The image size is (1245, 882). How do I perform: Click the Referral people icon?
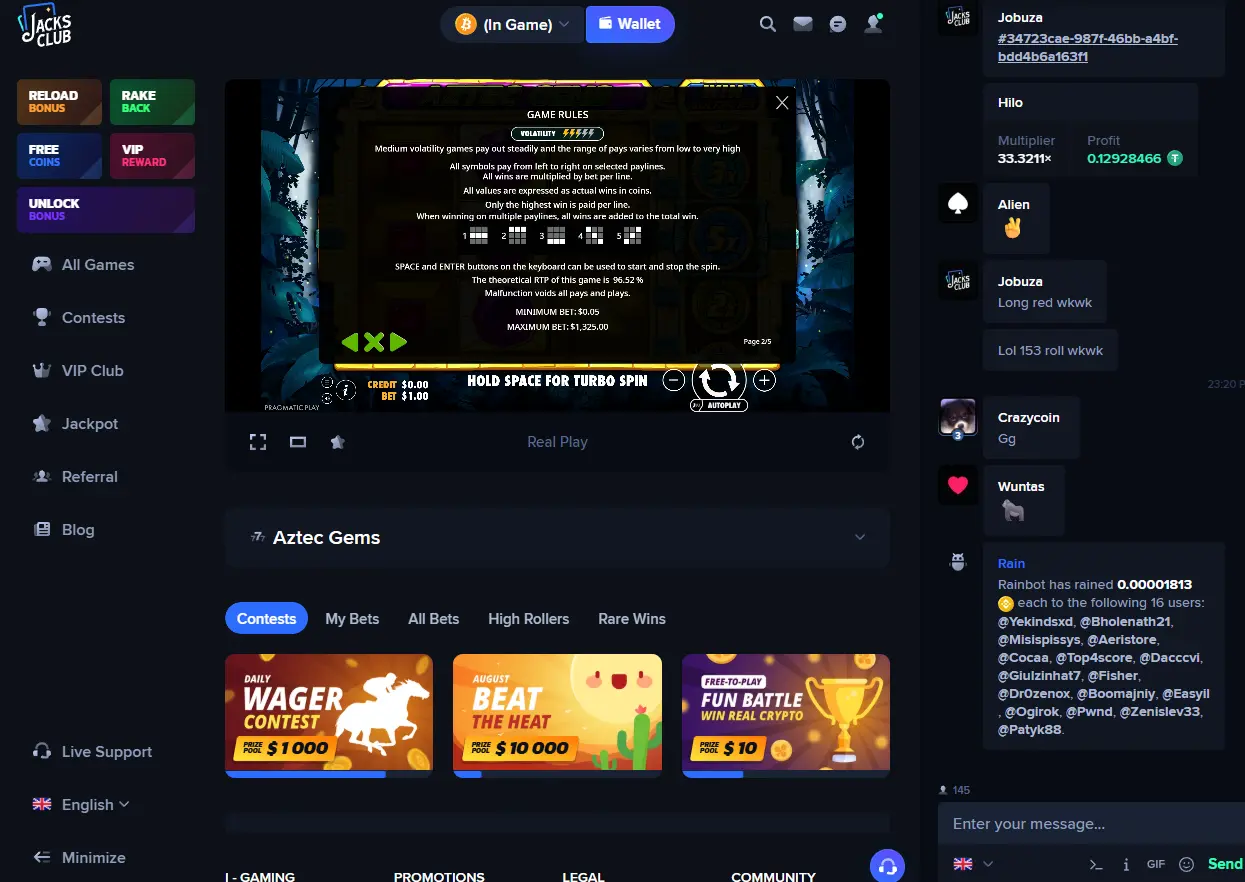click(42, 477)
